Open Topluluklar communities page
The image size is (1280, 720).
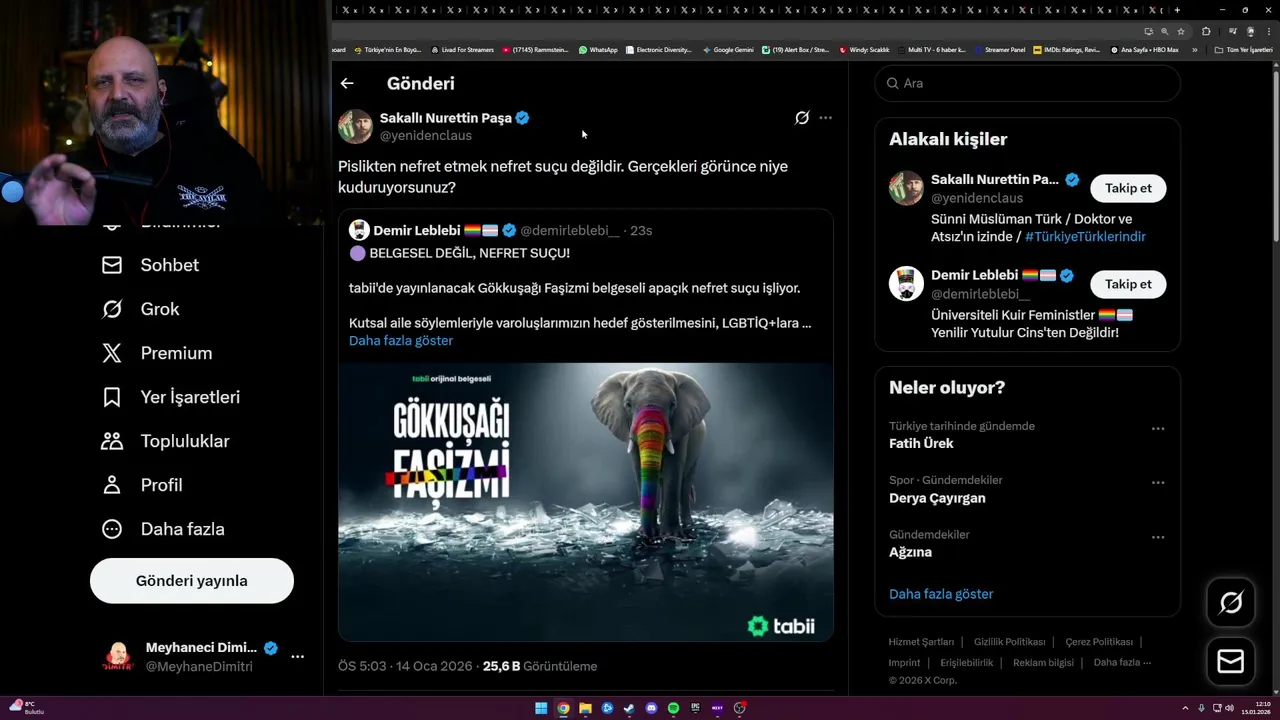(x=165, y=441)
